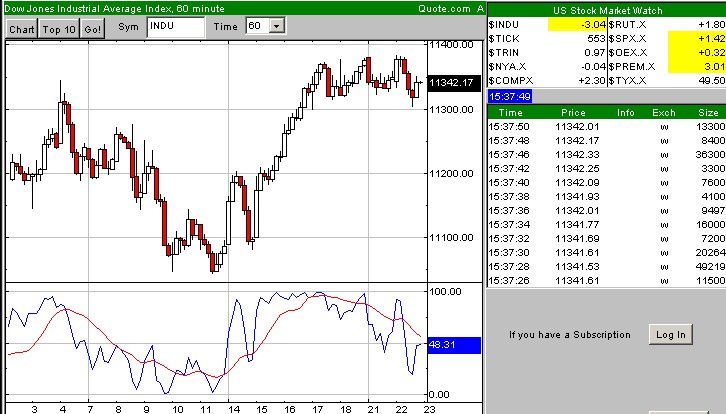This screenshot has width=726, height=414.
Task: Click the 11400.00 price axis label
Action: tap(451, 45)
